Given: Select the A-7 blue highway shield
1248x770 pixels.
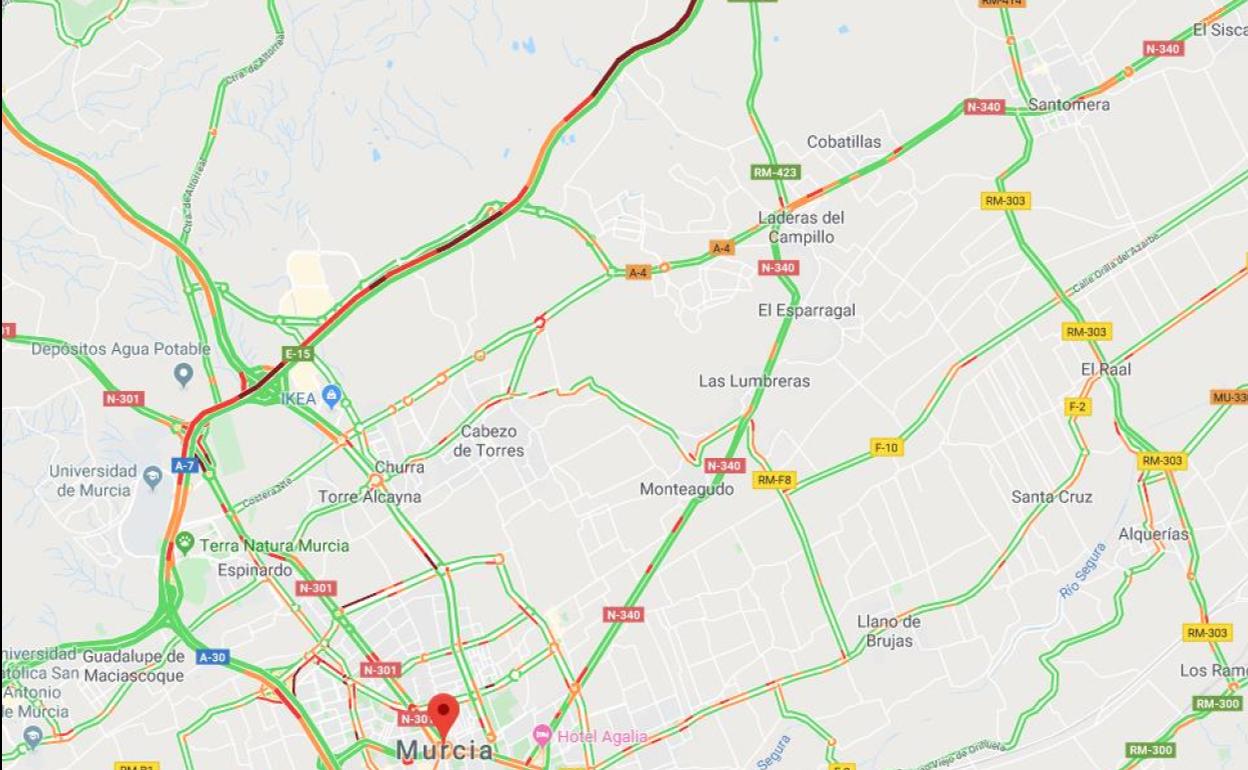Looking at the screenshot, I should [185, 465].
